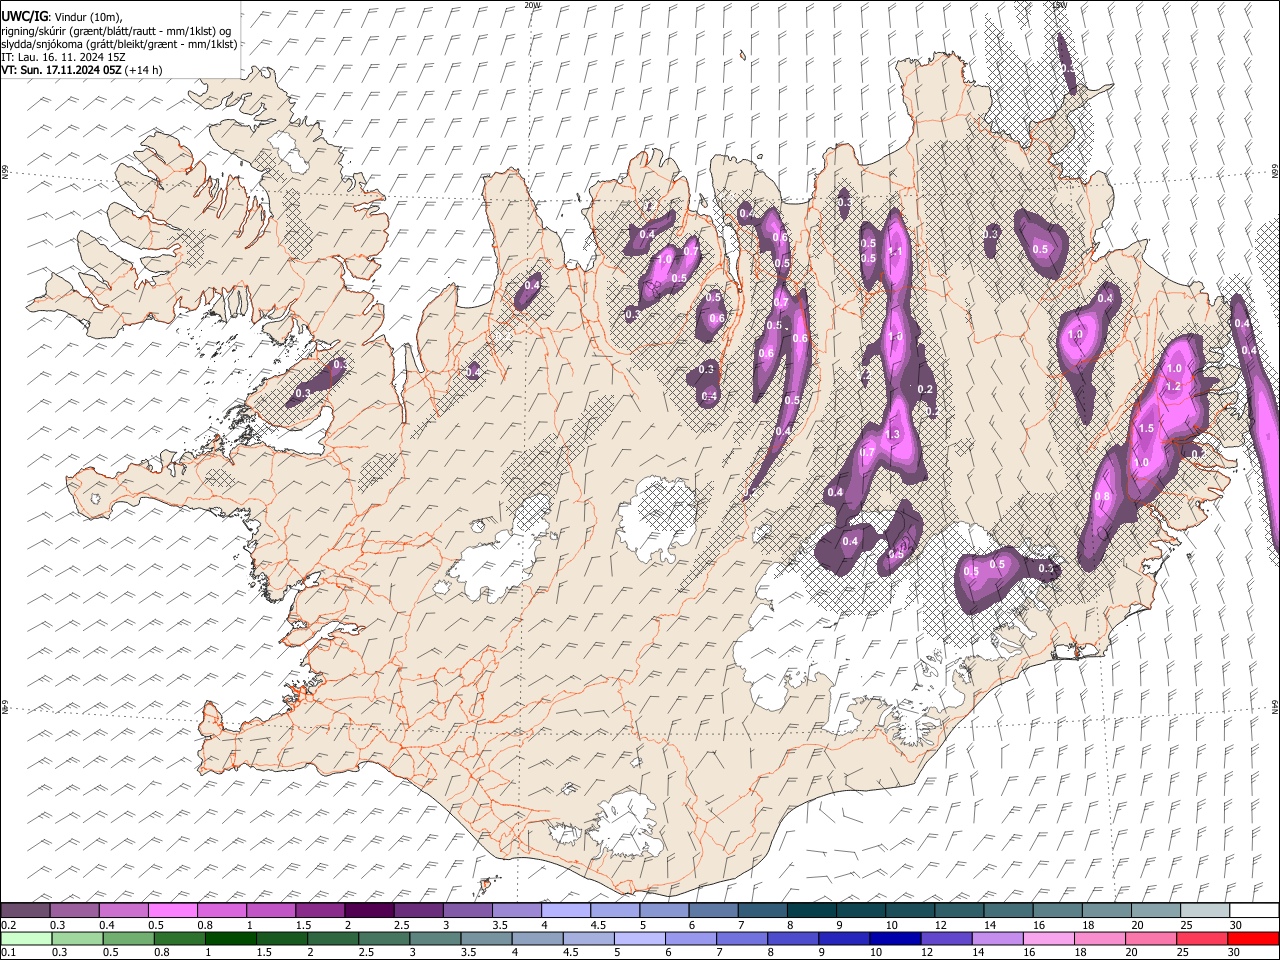Click the 30 label in the bottom legend row
The height and width of the screenshot is (960, 1280).
(x=1236, y=952)
